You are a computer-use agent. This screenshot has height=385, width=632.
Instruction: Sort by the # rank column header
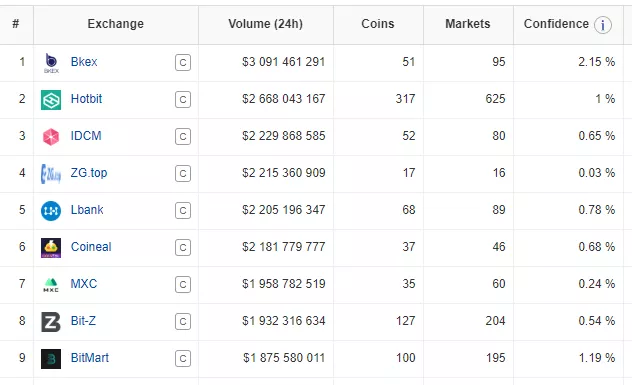tap(16, 24)
